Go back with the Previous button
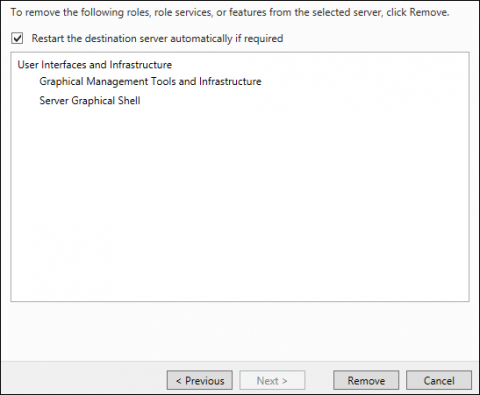Image resolution: width=480 pixels, height=395 pixels. [200, 380]
